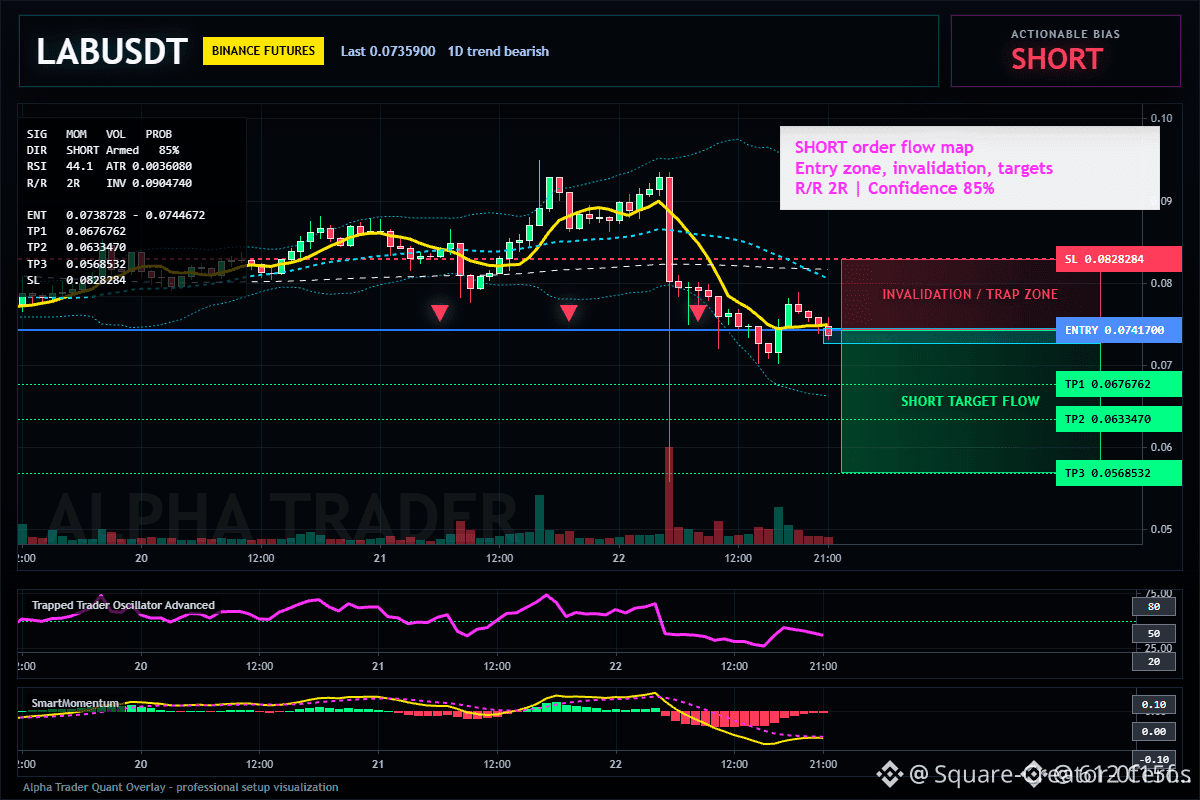Click the large red SHORT bias text
Image resolution: width=1200 pixels, height=800 pixels.
(x=1056, y=59)
